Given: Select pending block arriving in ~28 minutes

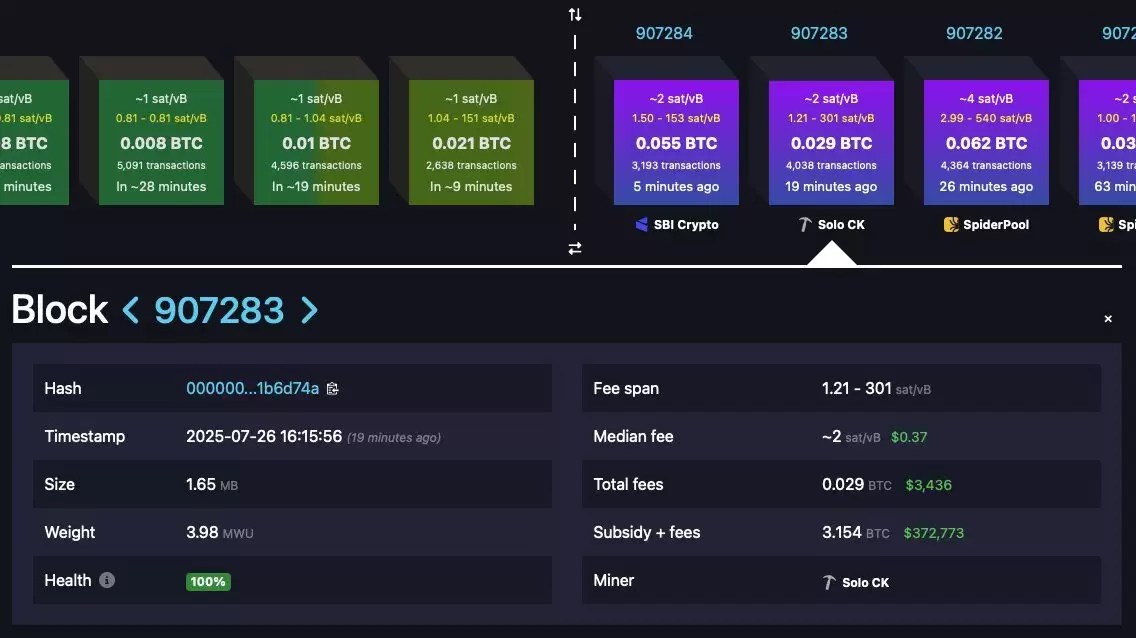Looking at the screenshot, I should (161, 142).
